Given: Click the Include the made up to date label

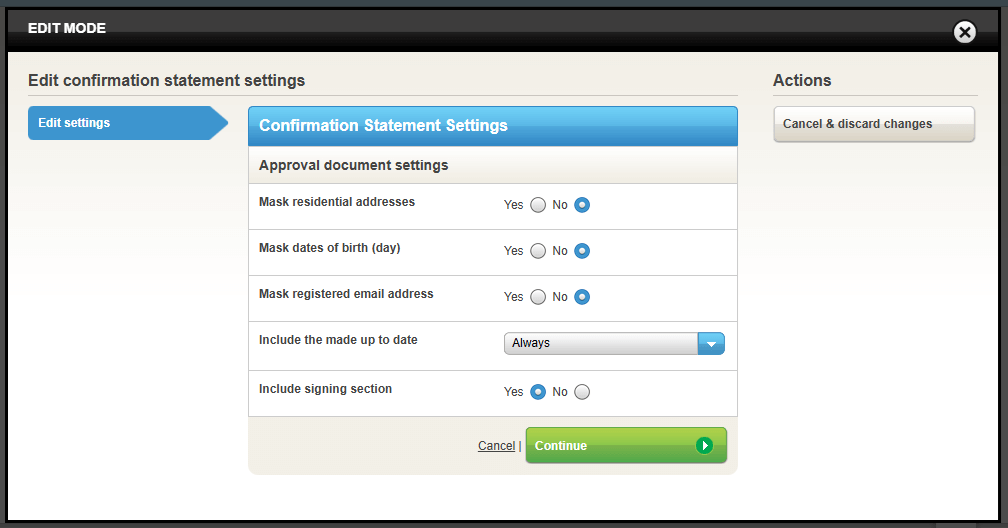Looking at the screenshot, I should [338, 340].
